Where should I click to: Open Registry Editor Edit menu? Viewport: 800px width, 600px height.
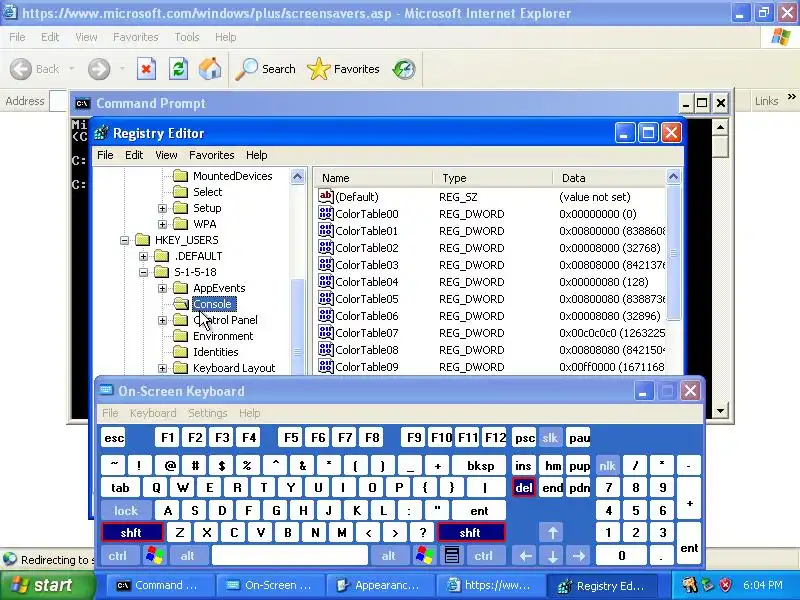(x=134, y=155)
